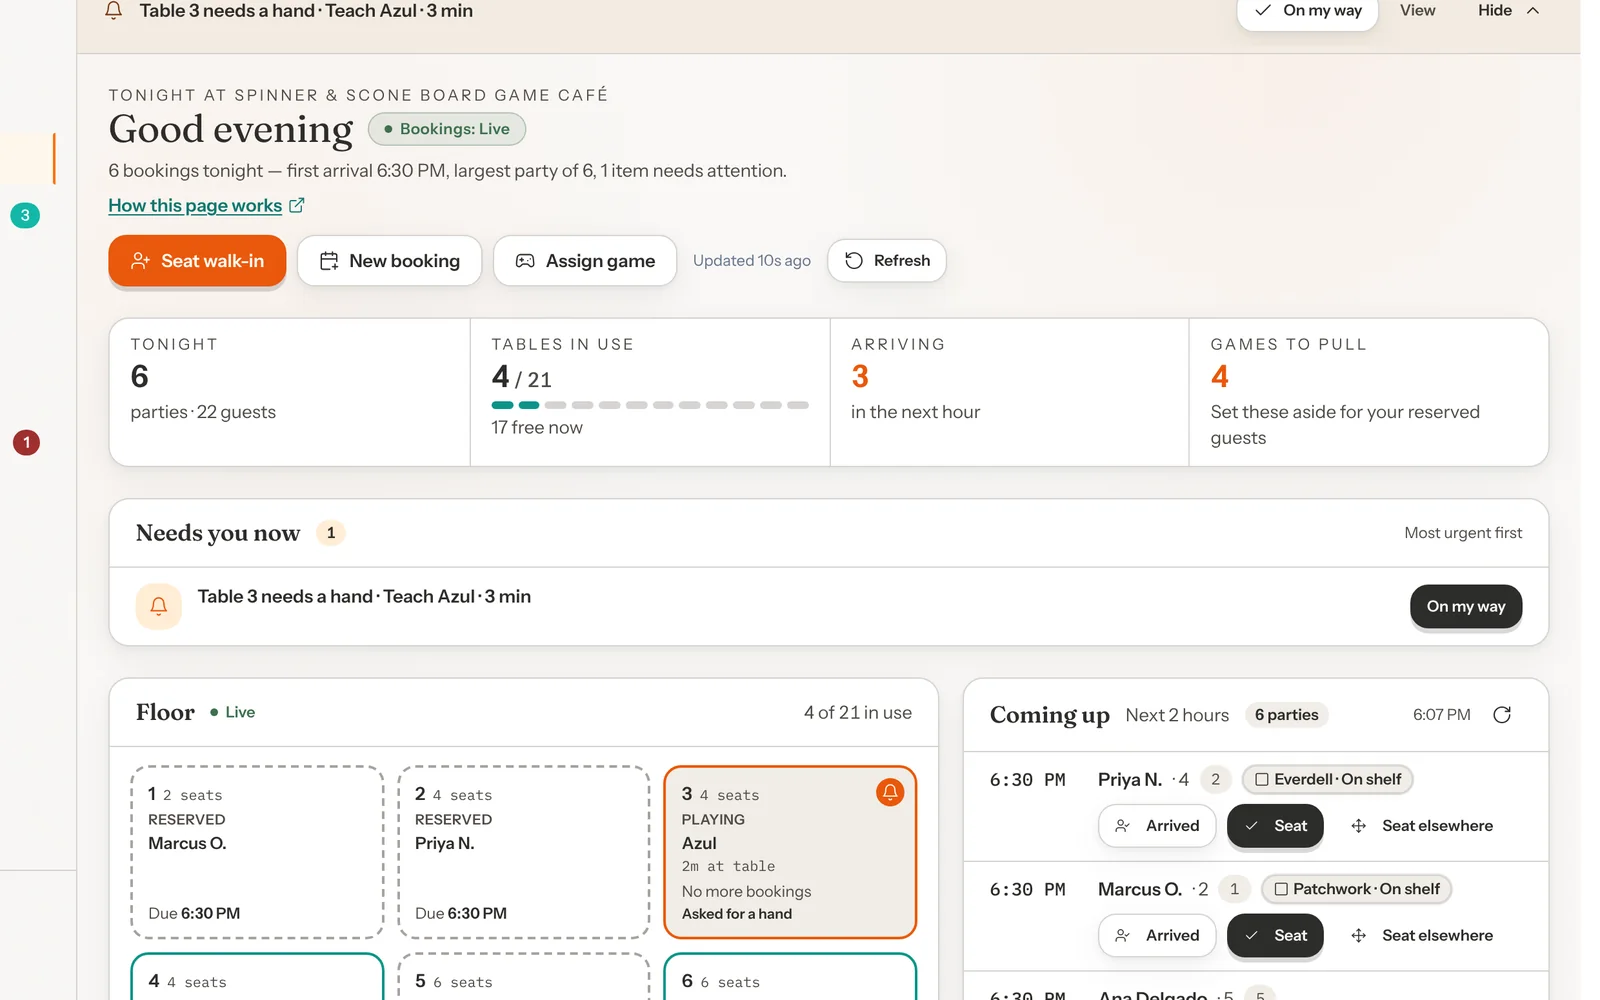Click Seat elsewhere move icon for Priya N.
Screen dimensions: 1600x1000
tap(1359, 826)
